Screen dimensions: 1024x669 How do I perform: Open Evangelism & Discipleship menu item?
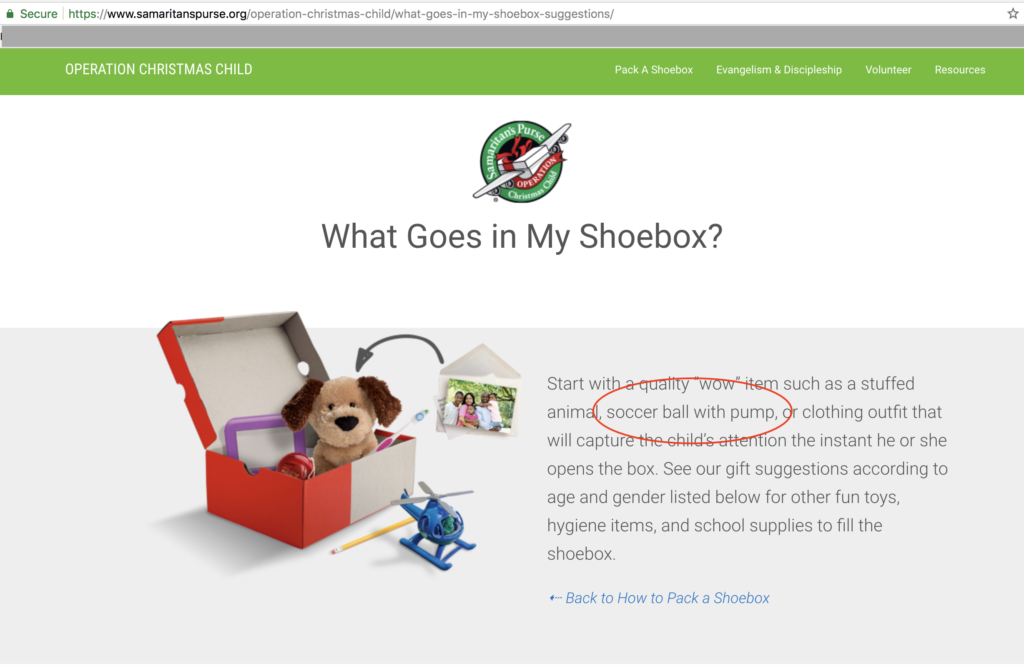(778, 70)
